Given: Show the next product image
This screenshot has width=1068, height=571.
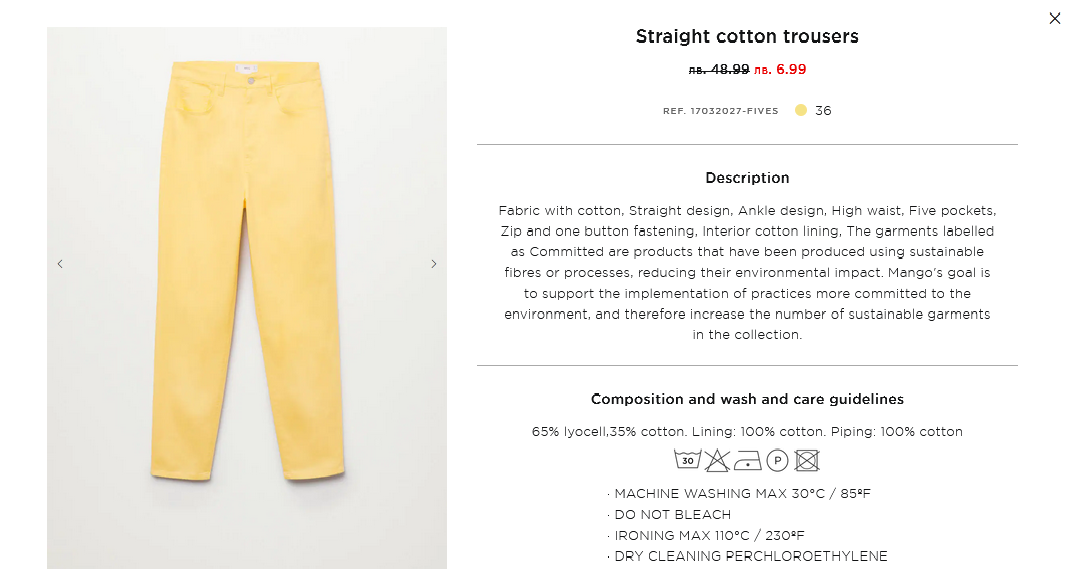Looking at the screenshot, I should tap(433, 264).
